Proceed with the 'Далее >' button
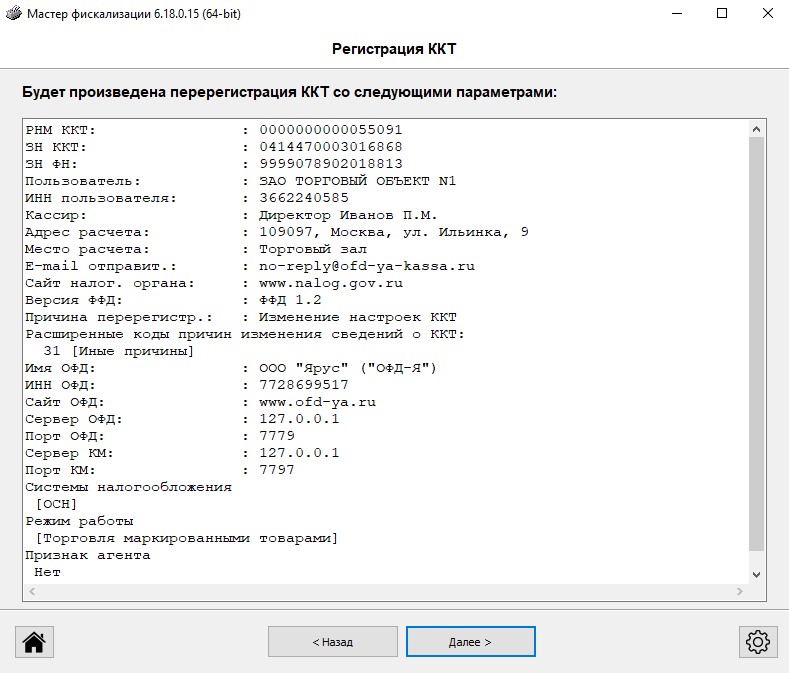The height and width of the screenshot is (673, 789). (x=471, y=641)
